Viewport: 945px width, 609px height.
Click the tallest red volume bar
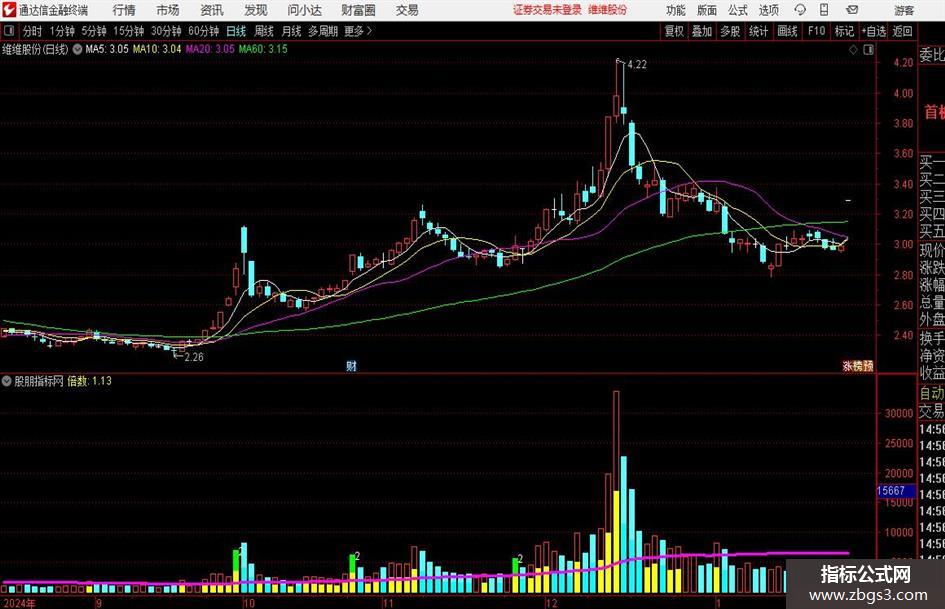[616, 492]
